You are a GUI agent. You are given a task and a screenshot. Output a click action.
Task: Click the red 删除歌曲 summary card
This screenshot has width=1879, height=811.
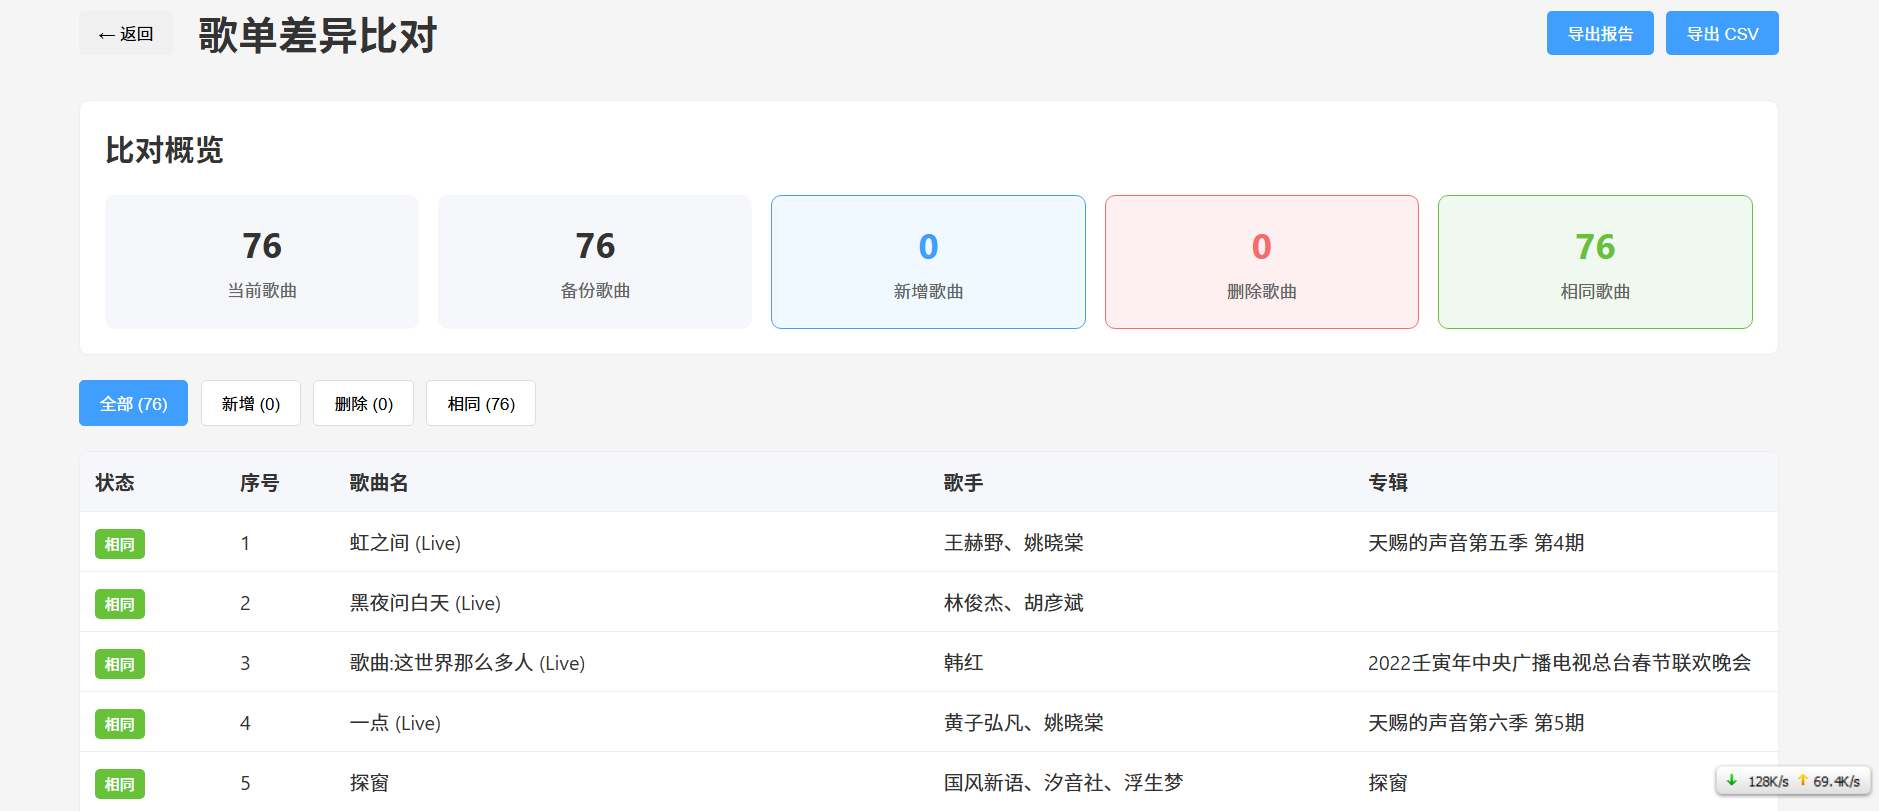(1261, 262)
